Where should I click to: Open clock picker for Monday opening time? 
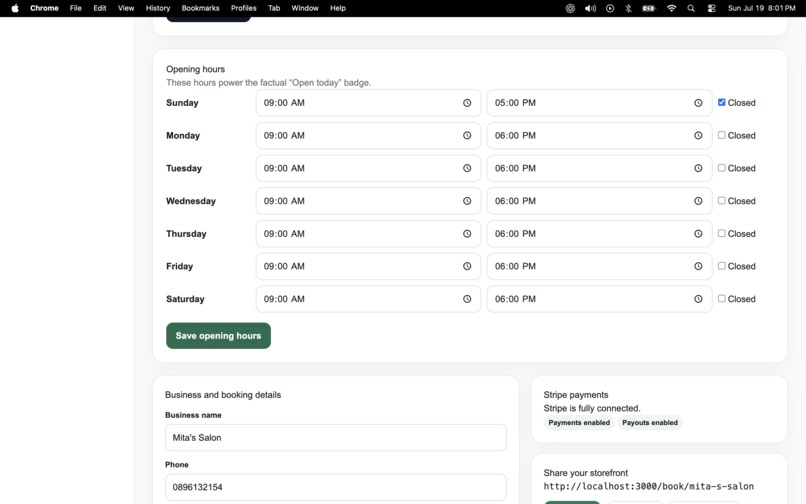[x=467, y=135]
